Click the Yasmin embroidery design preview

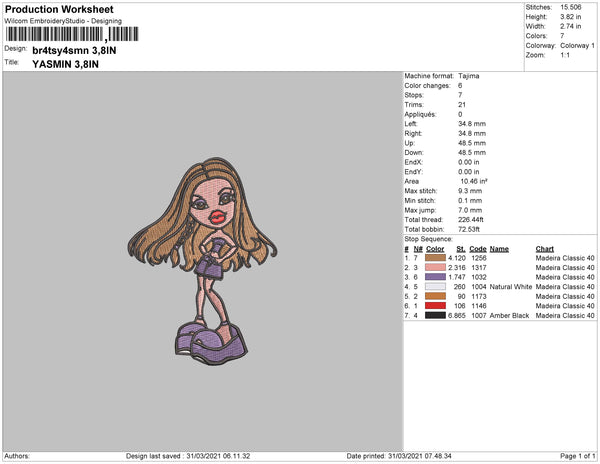pyautogui.click(x=202, y=261)
